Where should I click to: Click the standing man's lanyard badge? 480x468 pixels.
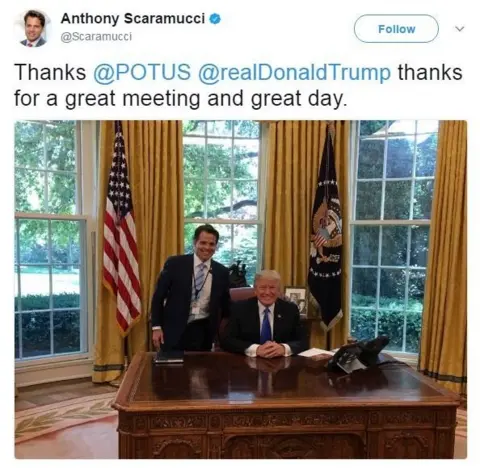[195, 309]
